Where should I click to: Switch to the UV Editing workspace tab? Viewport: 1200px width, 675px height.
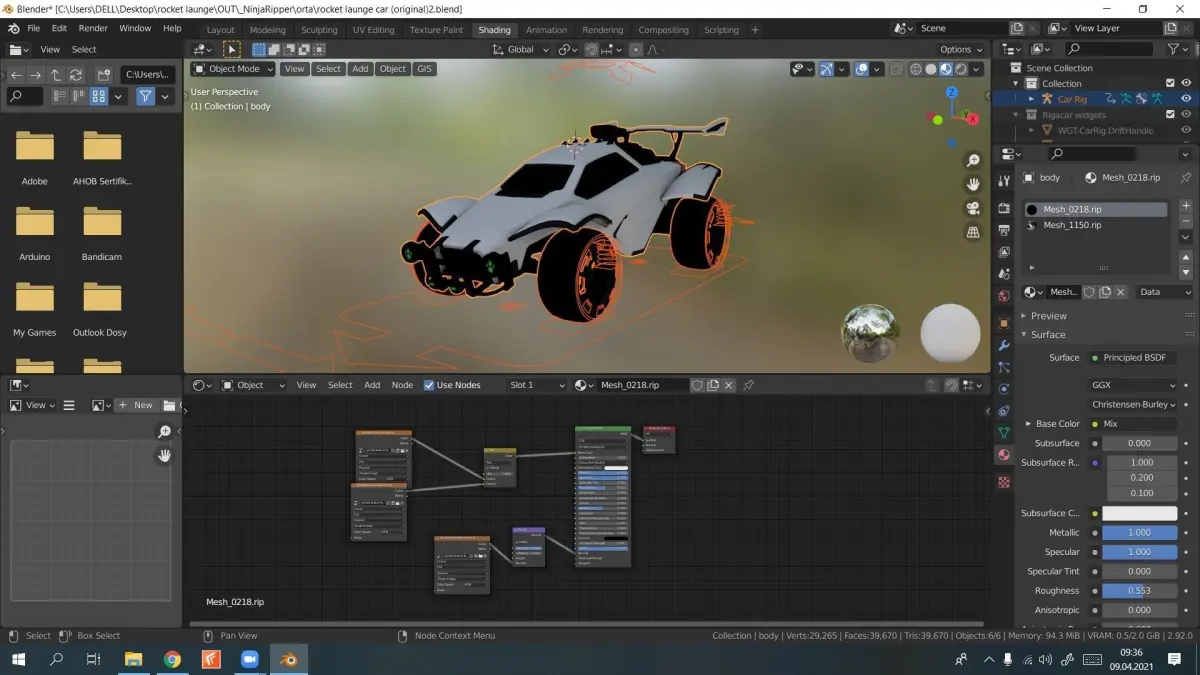pyautogui.click(x=373, y=30)
